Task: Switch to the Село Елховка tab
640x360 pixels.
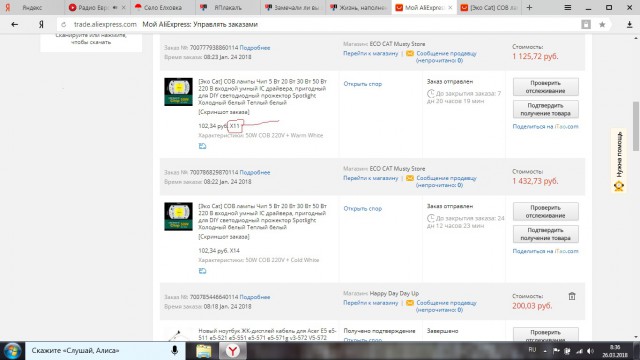Action: [162, 7]
